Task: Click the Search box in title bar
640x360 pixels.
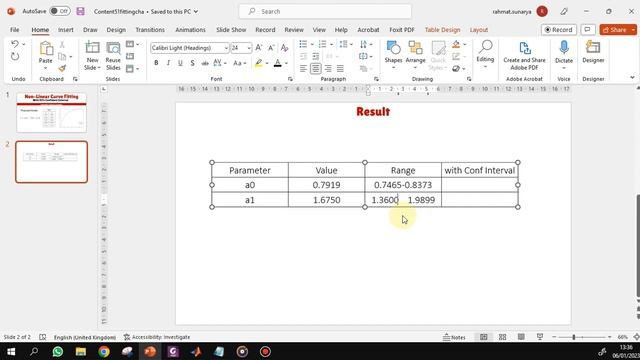Action: pos(325,11)
